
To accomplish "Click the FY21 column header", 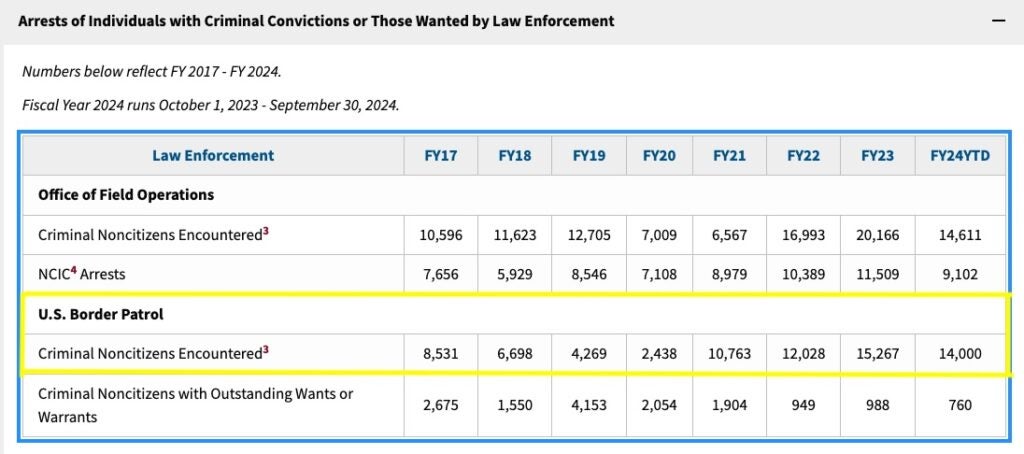I will [730, 155].
